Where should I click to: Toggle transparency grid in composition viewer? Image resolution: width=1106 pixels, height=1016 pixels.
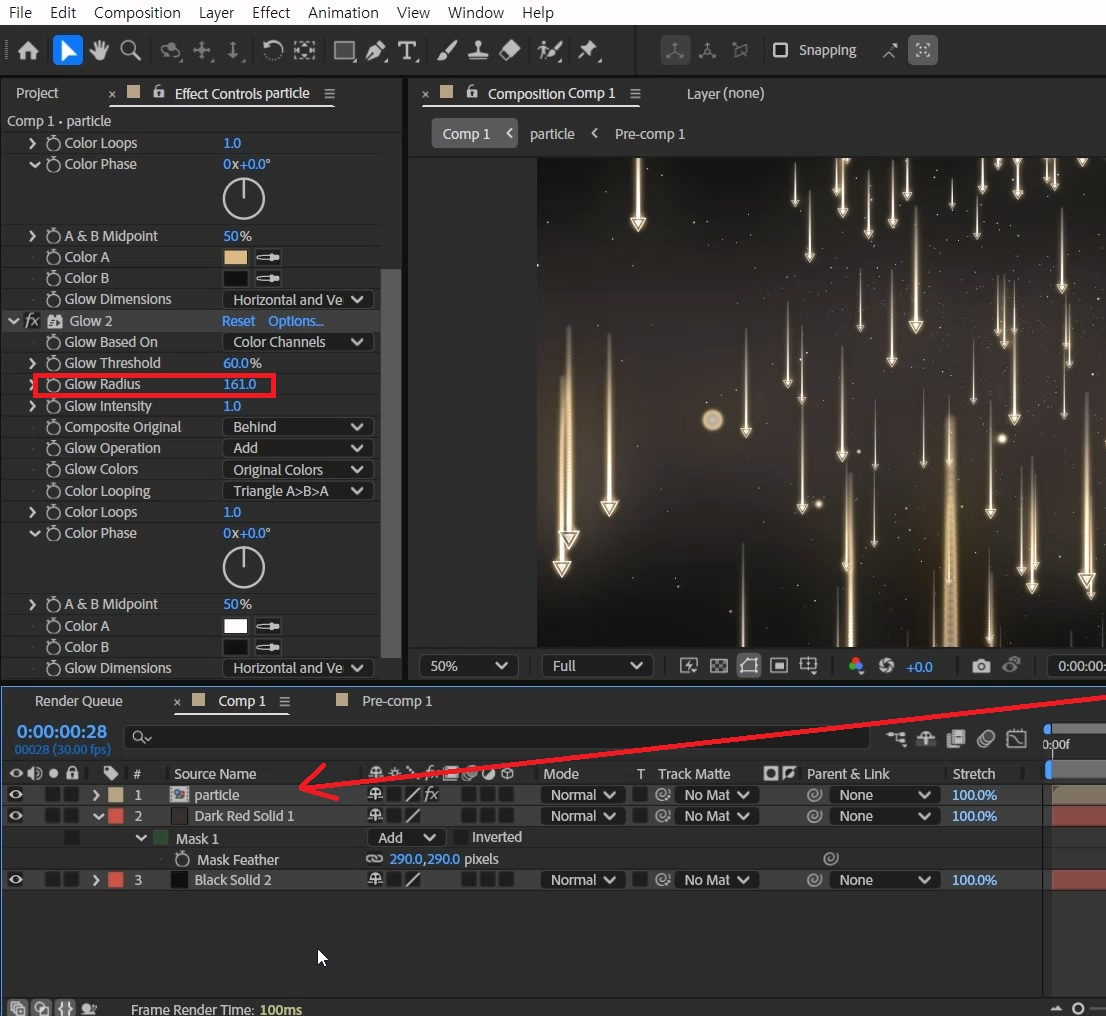719,666
